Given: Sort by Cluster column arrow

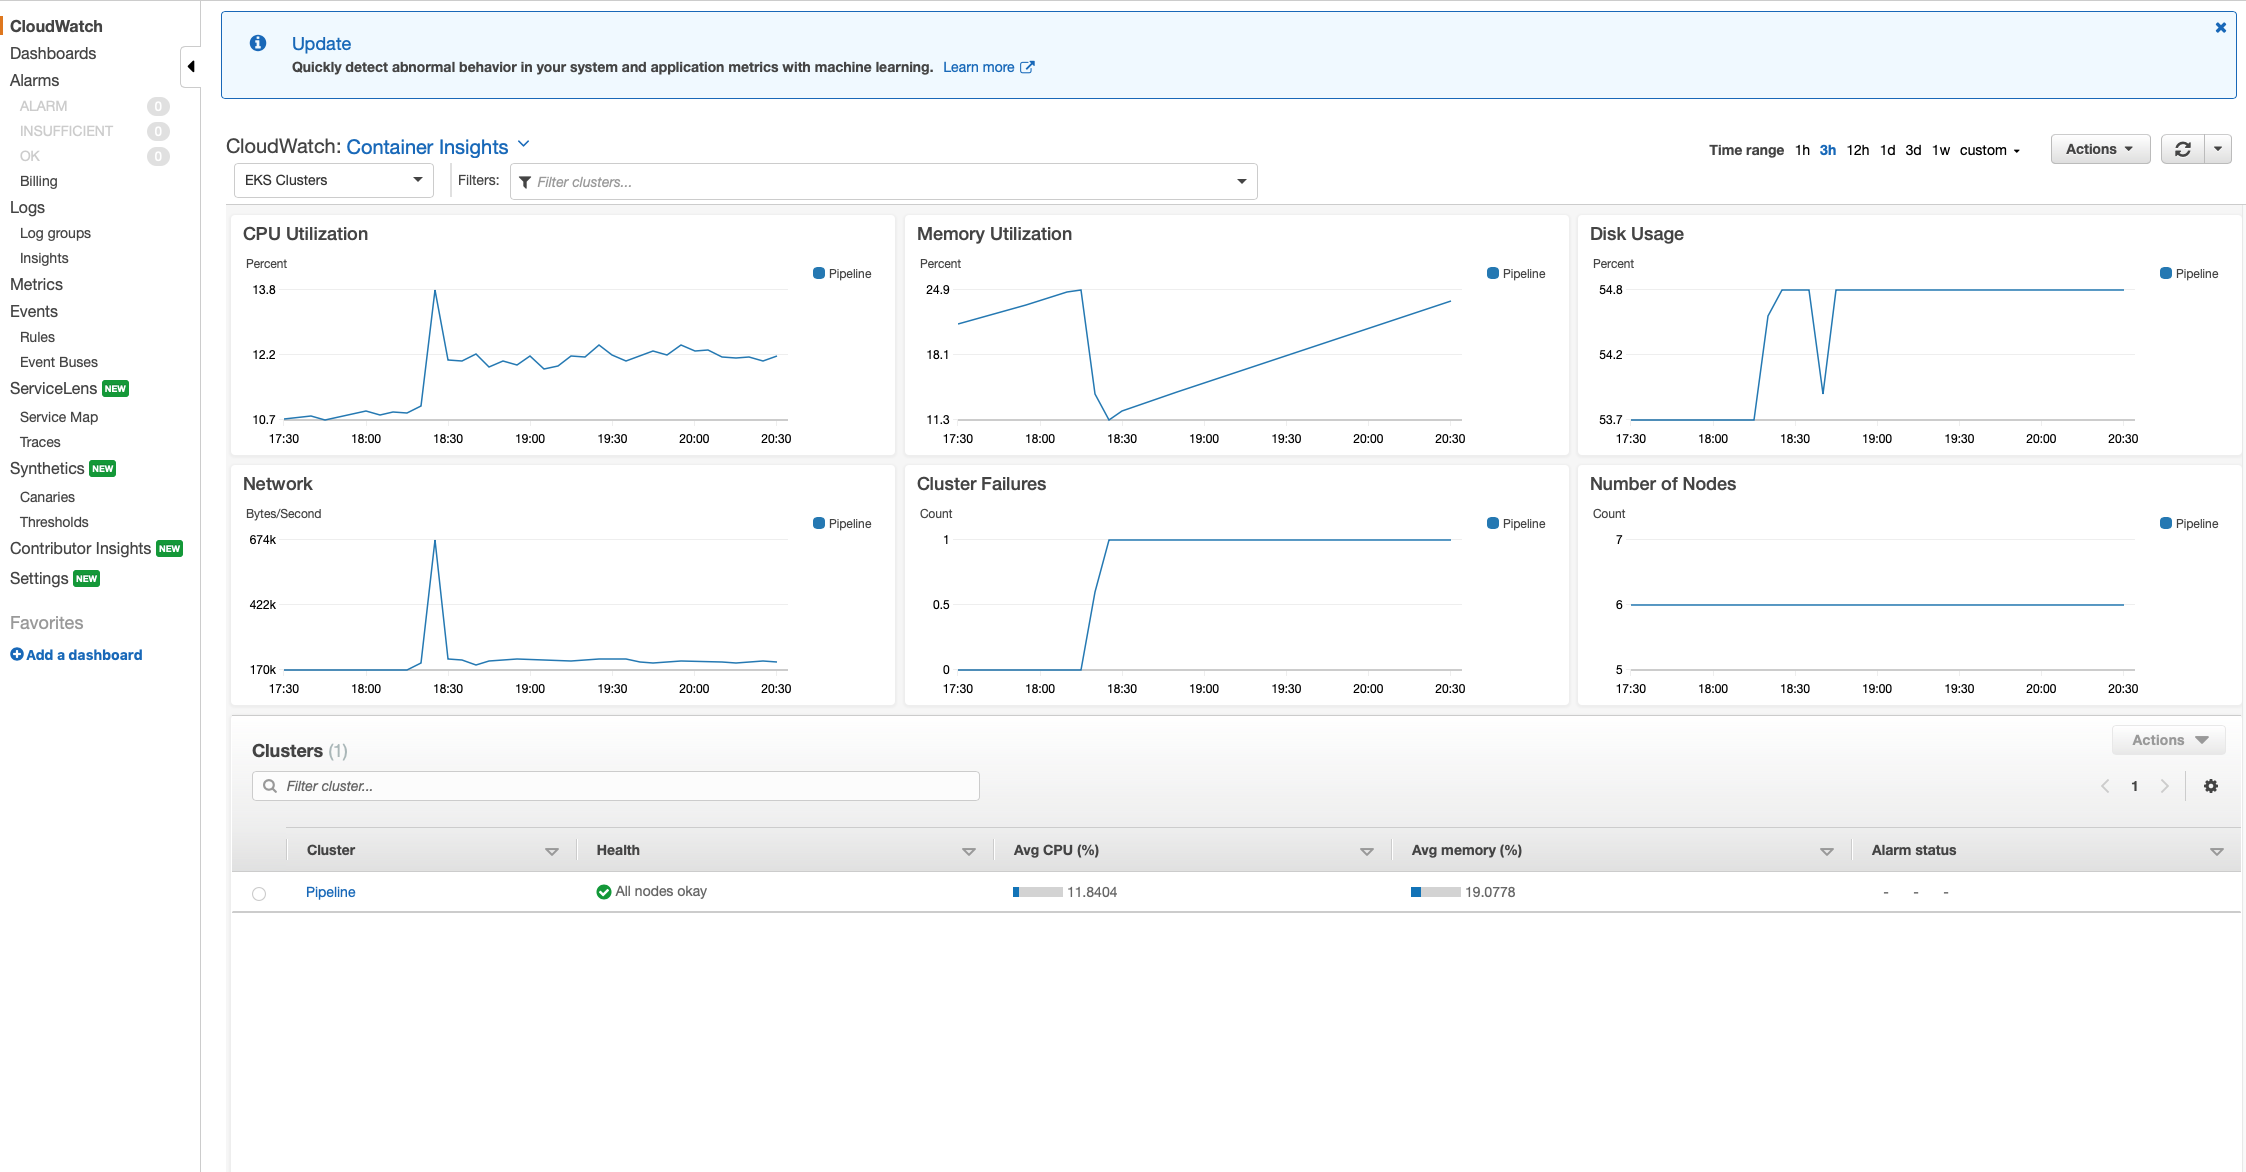Looking at the screenshot, I should pos(551,851).
